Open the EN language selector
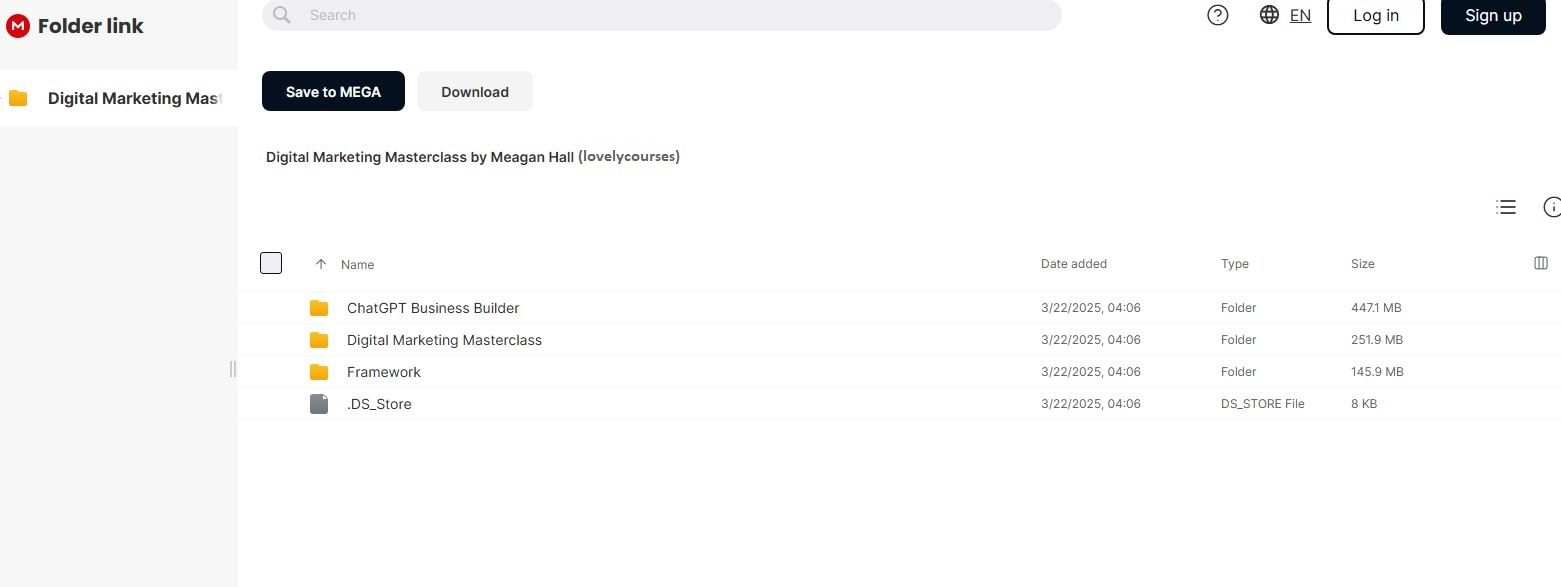1561x587 pixels. click(1300, 15)
